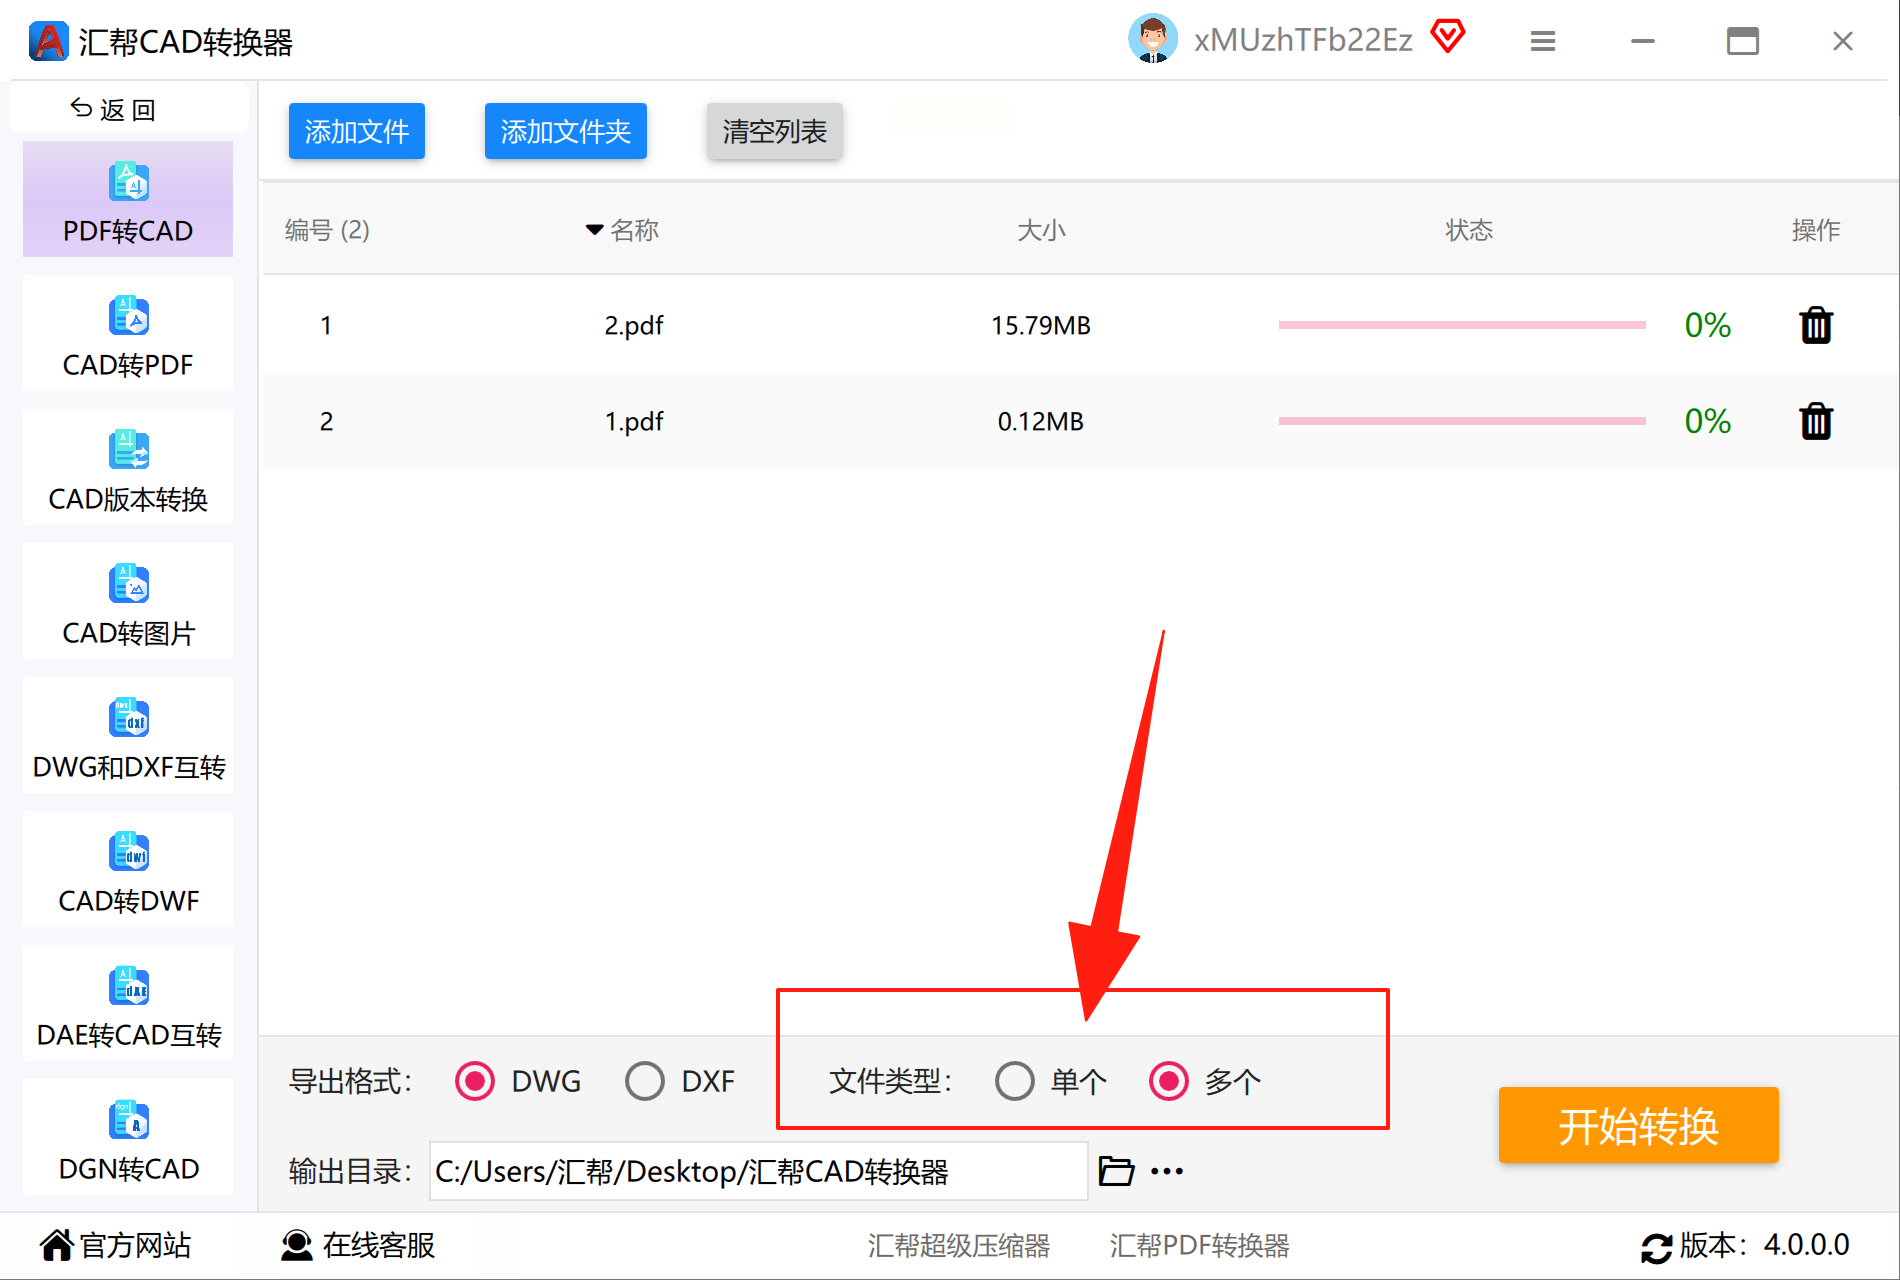Click the username xMUzhTFb22Ez
This screenshot has height=1280, width=1900.
[1303, 40]
